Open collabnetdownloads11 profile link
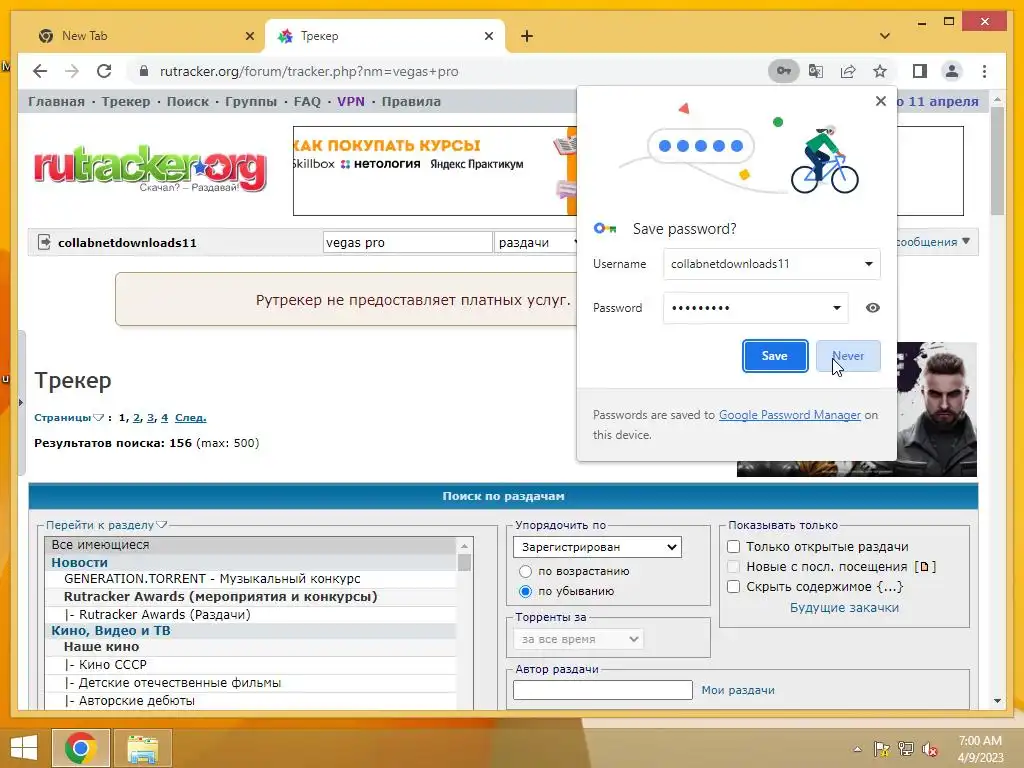The height and width of the screenshot is (768, 1024). (x=127, y=243)
